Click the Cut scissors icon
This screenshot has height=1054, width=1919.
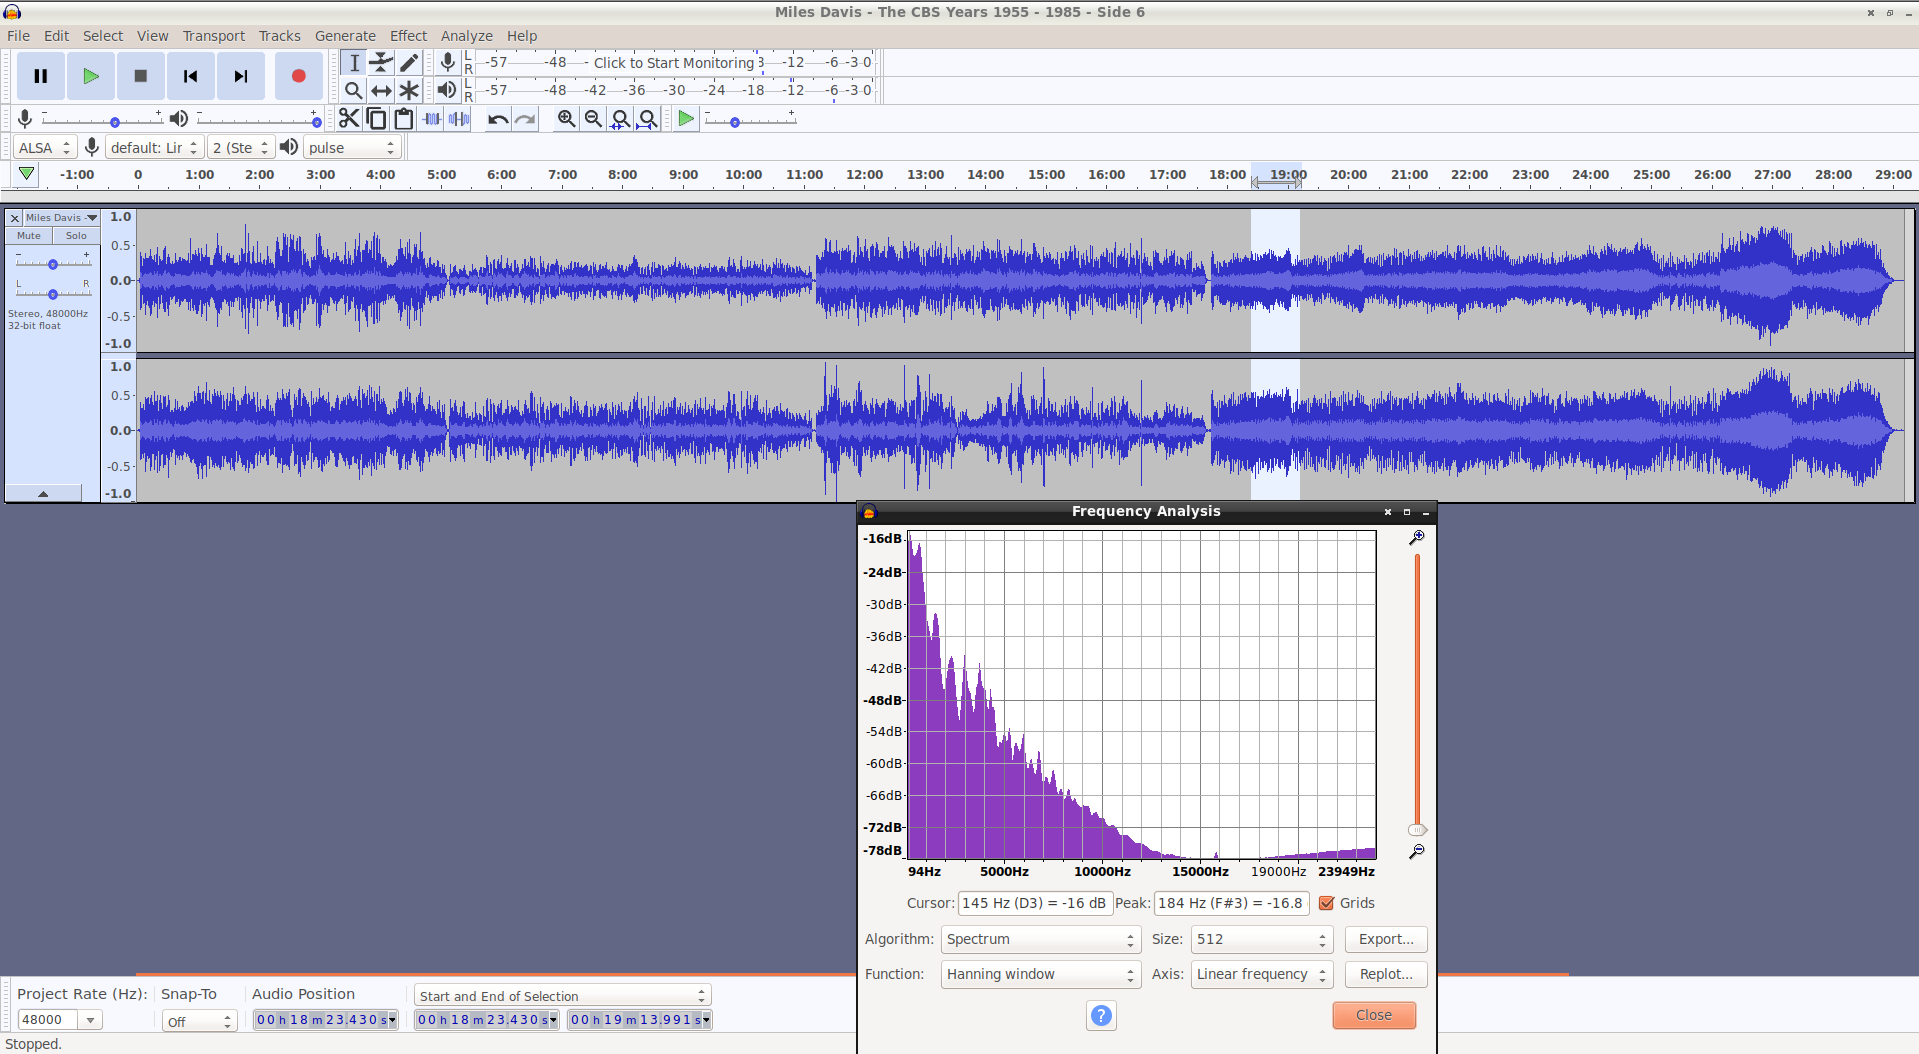[348, 119]
